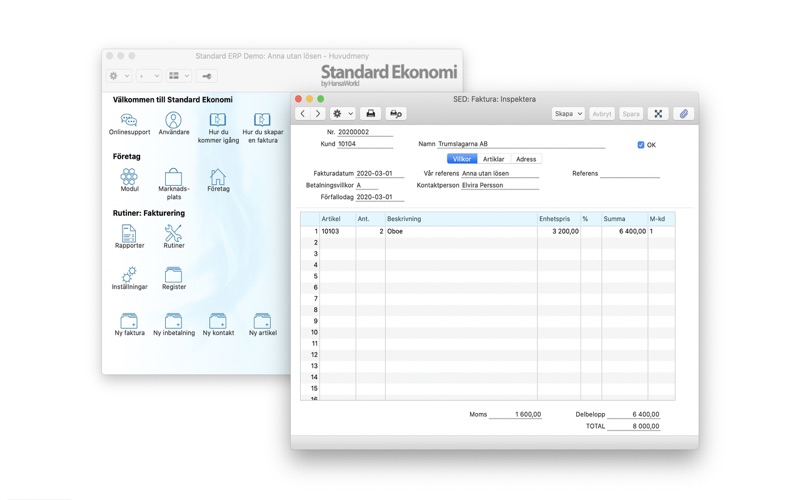
Task: Open the plus dropdown in the Huvudmeny toolbar
Action: point(149,76)
